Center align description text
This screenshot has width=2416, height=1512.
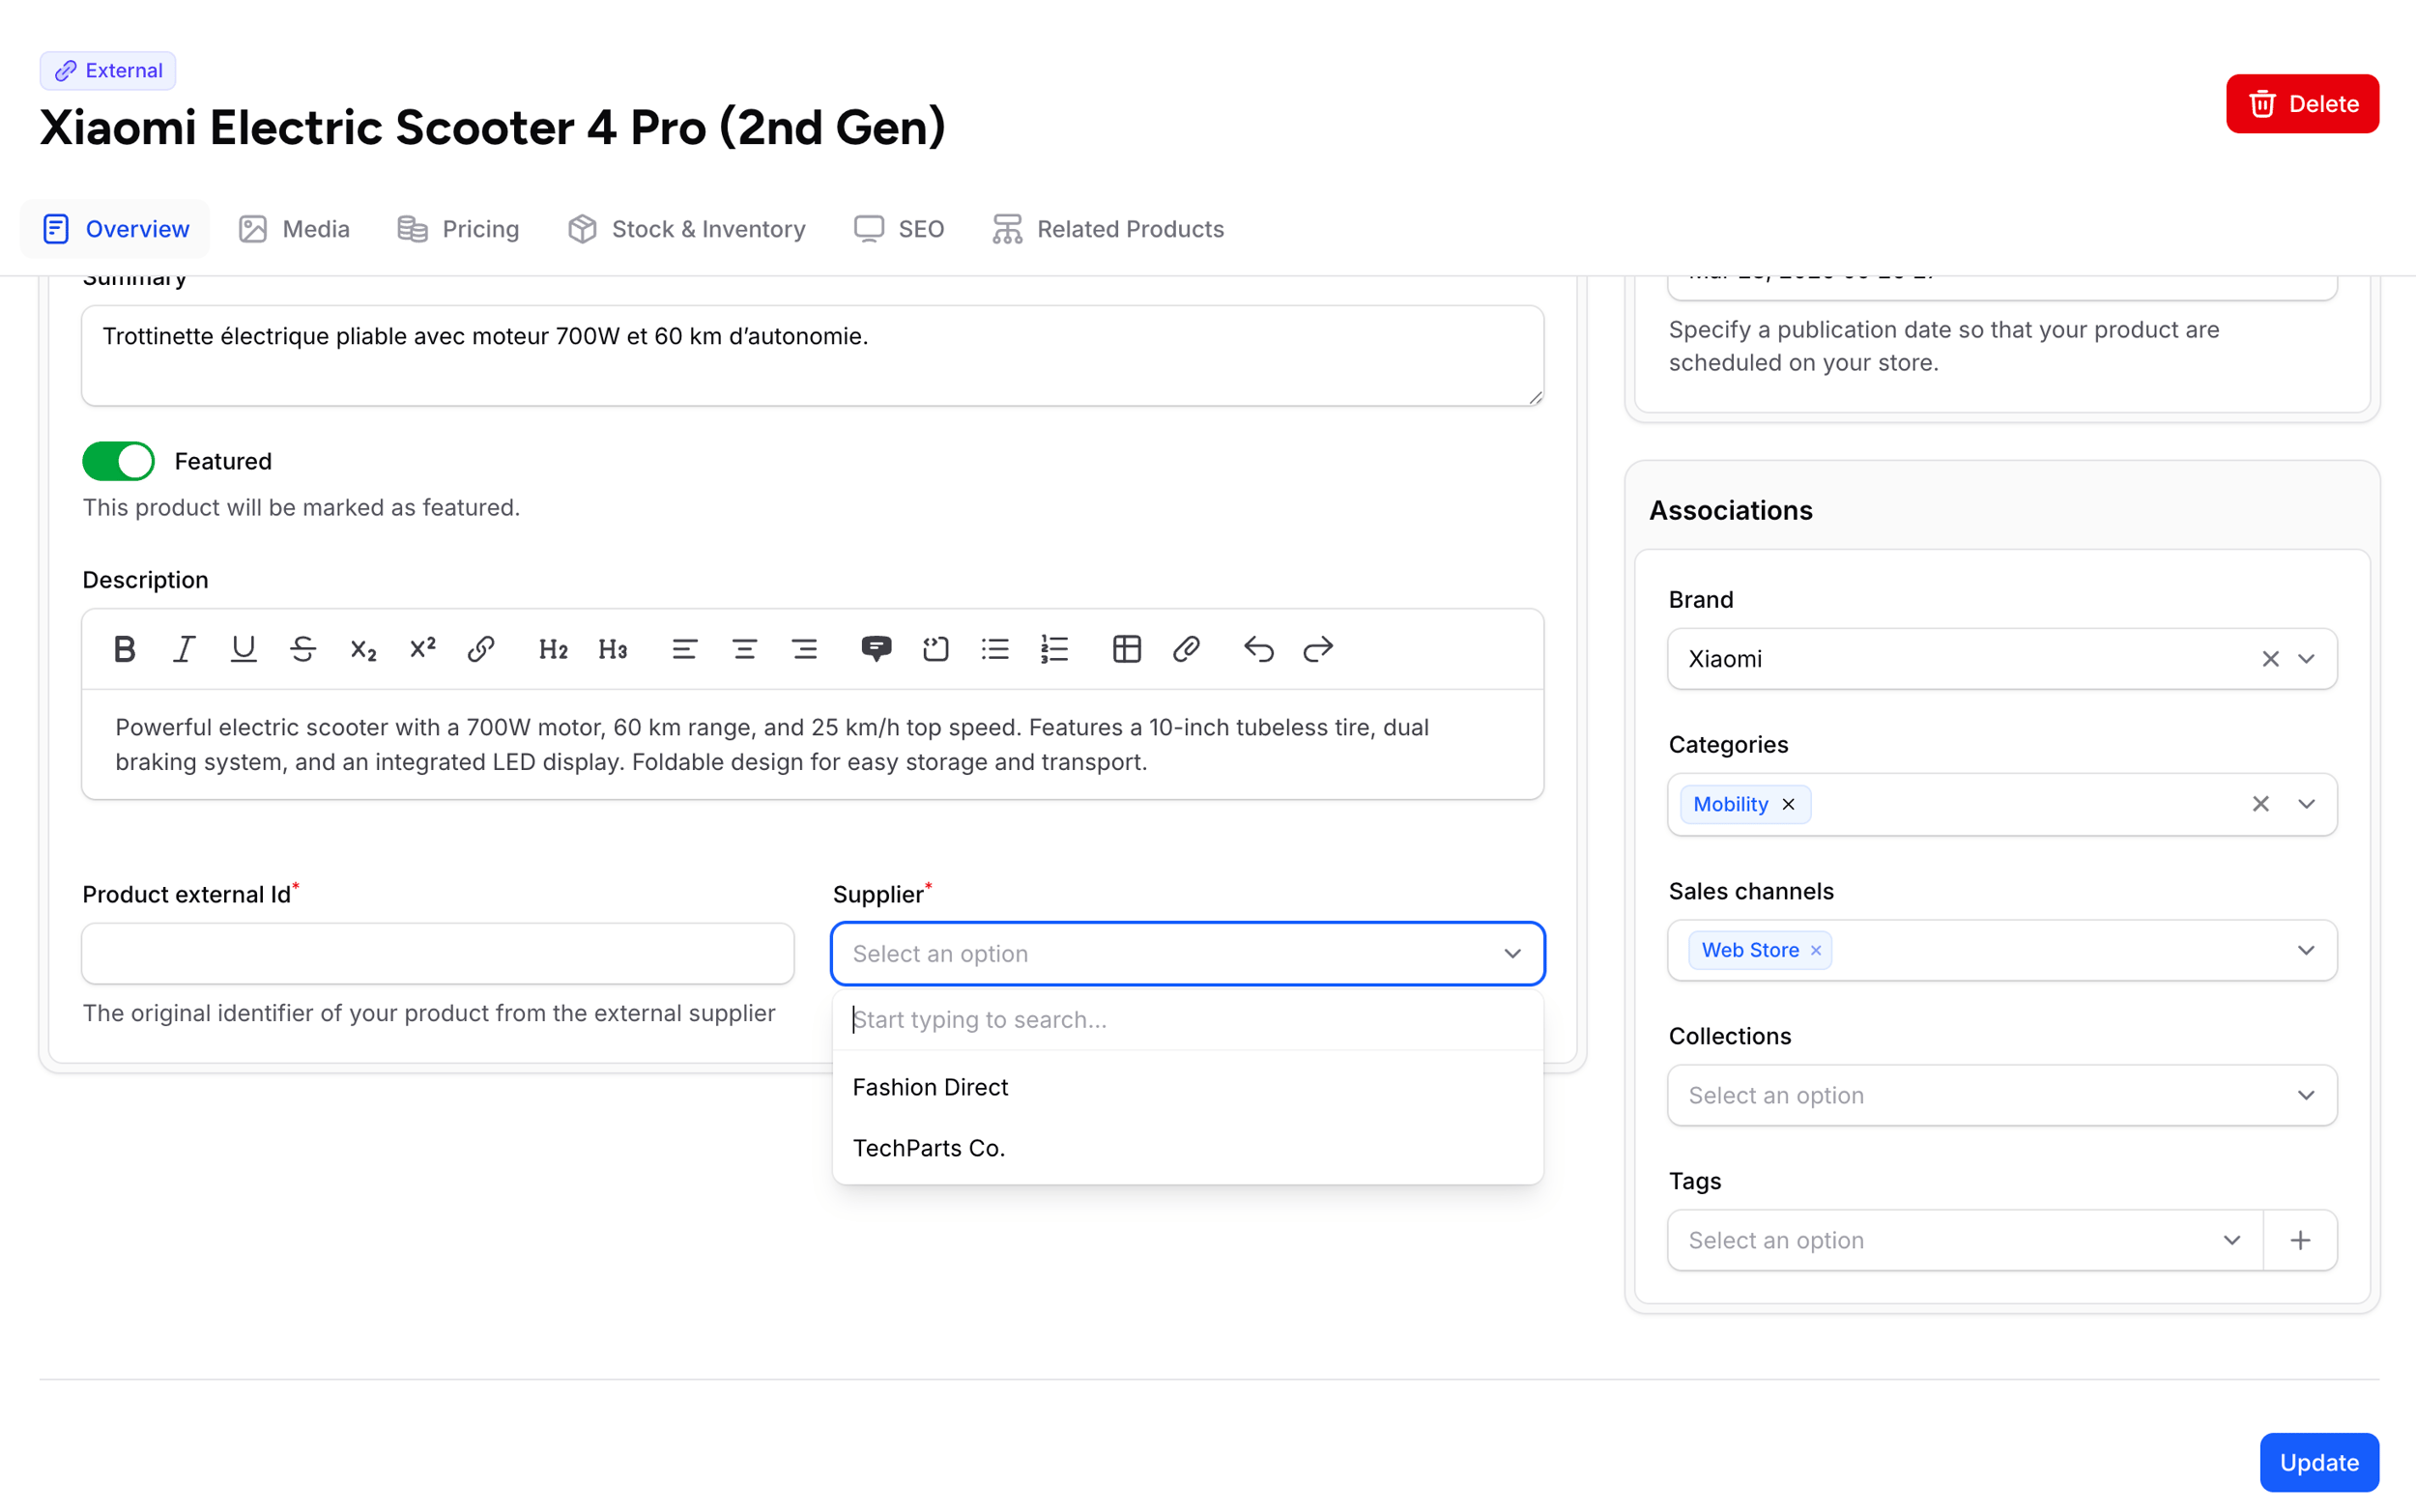click(744, 649)
